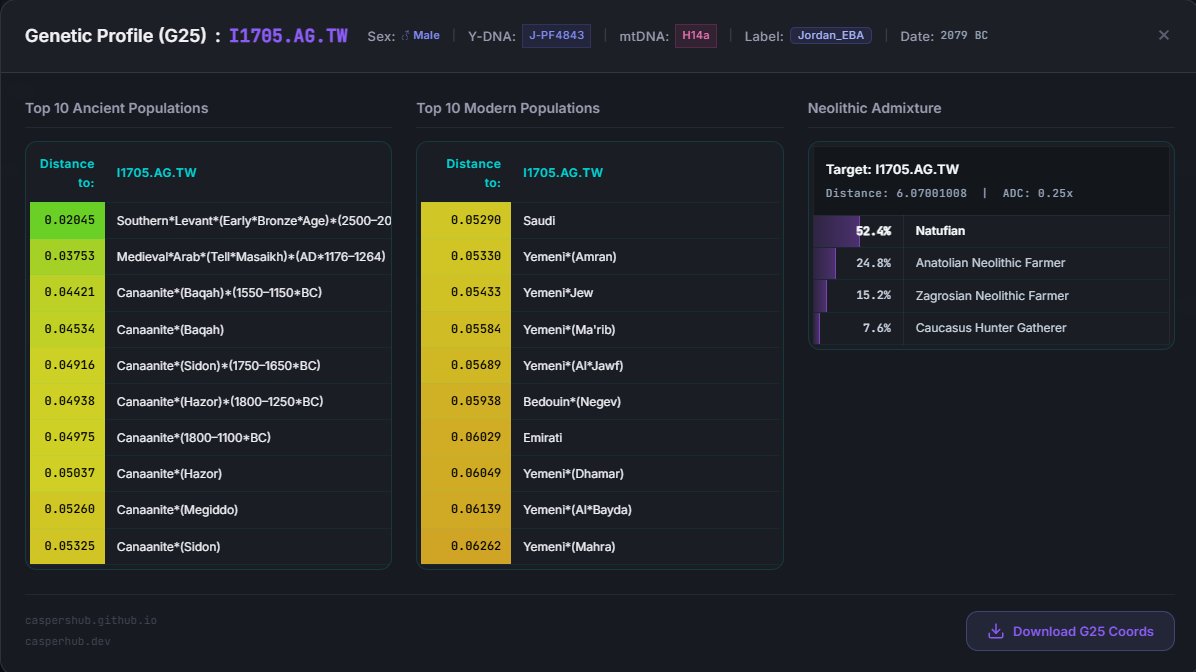Select the Yemeni (Ma'rib) row

pos(601,330)
